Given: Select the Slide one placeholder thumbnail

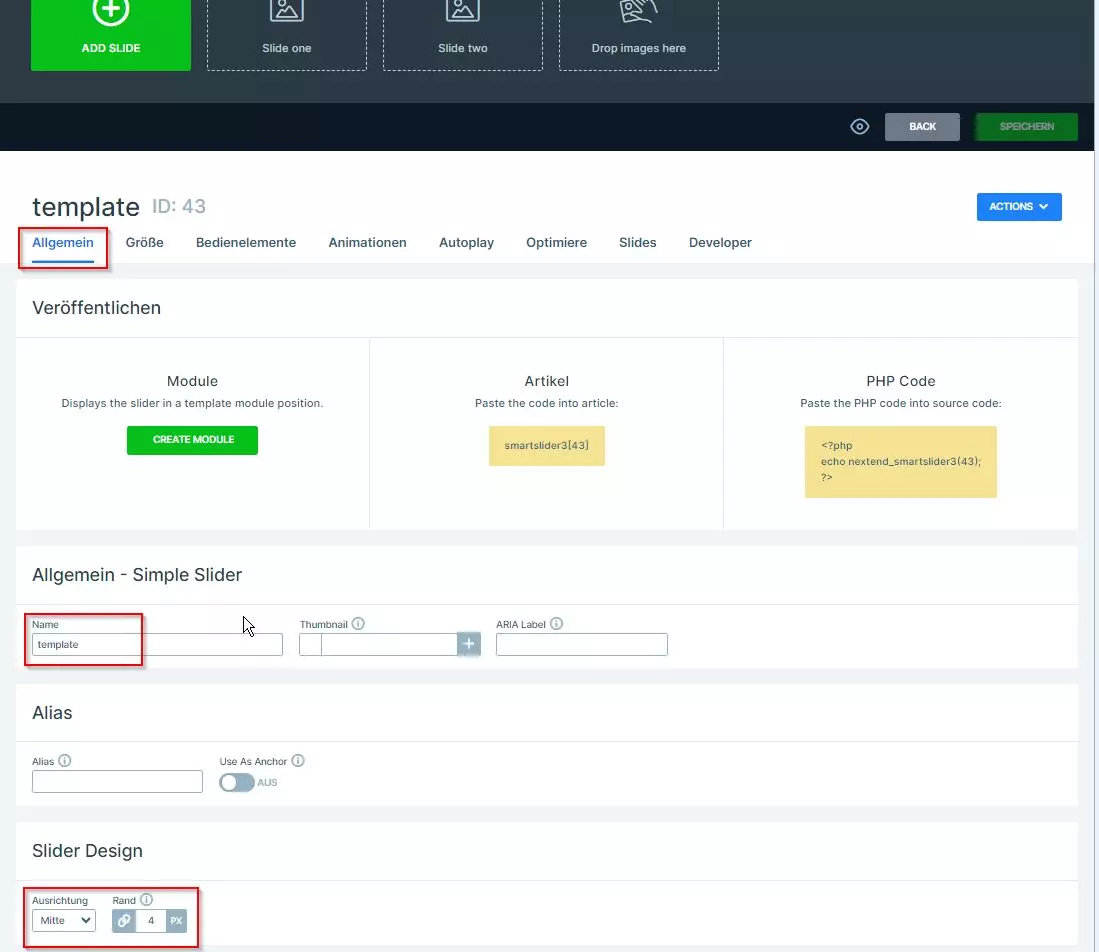Looking at the screenshot, I should pos(287,34).
